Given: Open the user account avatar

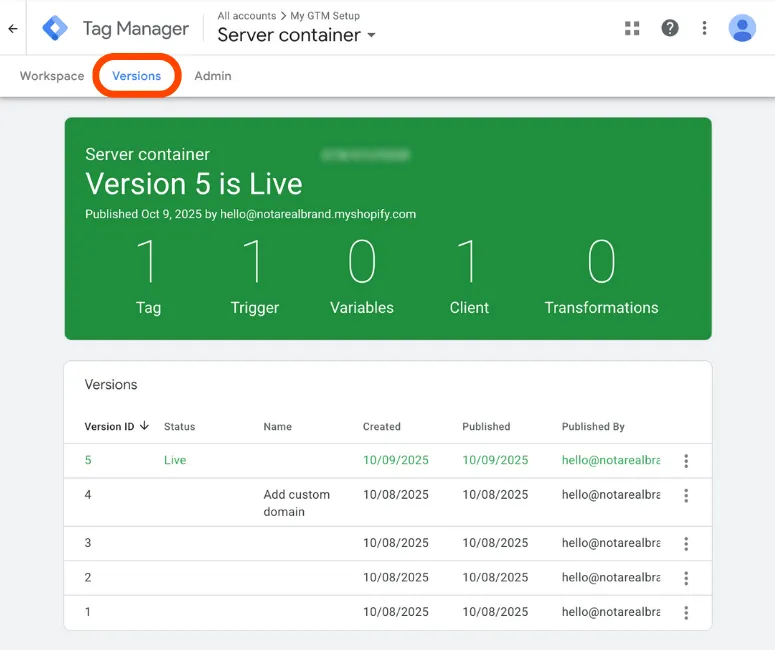Looking at the screenshot, I should click(x=742, y=28).
